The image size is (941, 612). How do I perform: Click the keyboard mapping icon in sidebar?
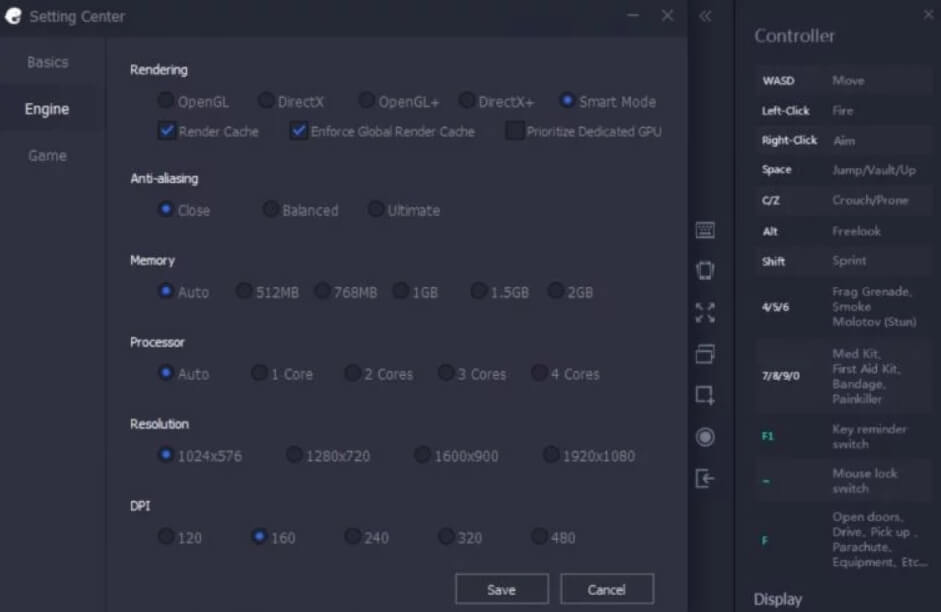click(x=705, y=231)
